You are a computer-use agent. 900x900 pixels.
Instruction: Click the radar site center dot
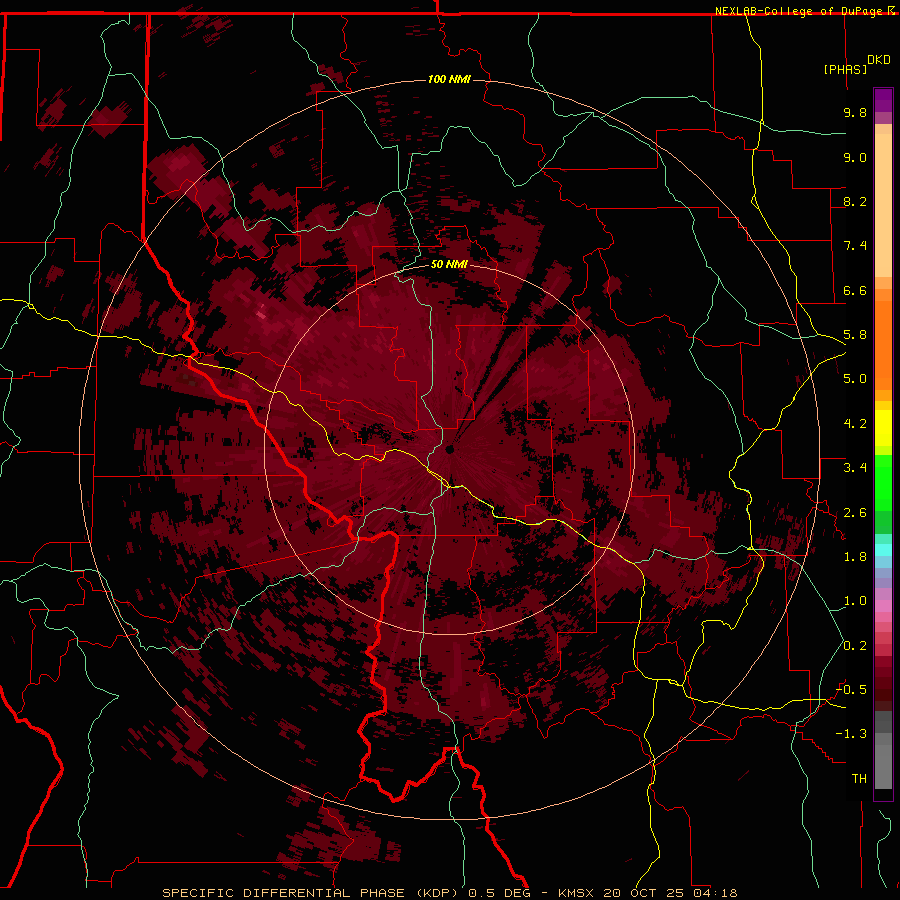point(450,449)
